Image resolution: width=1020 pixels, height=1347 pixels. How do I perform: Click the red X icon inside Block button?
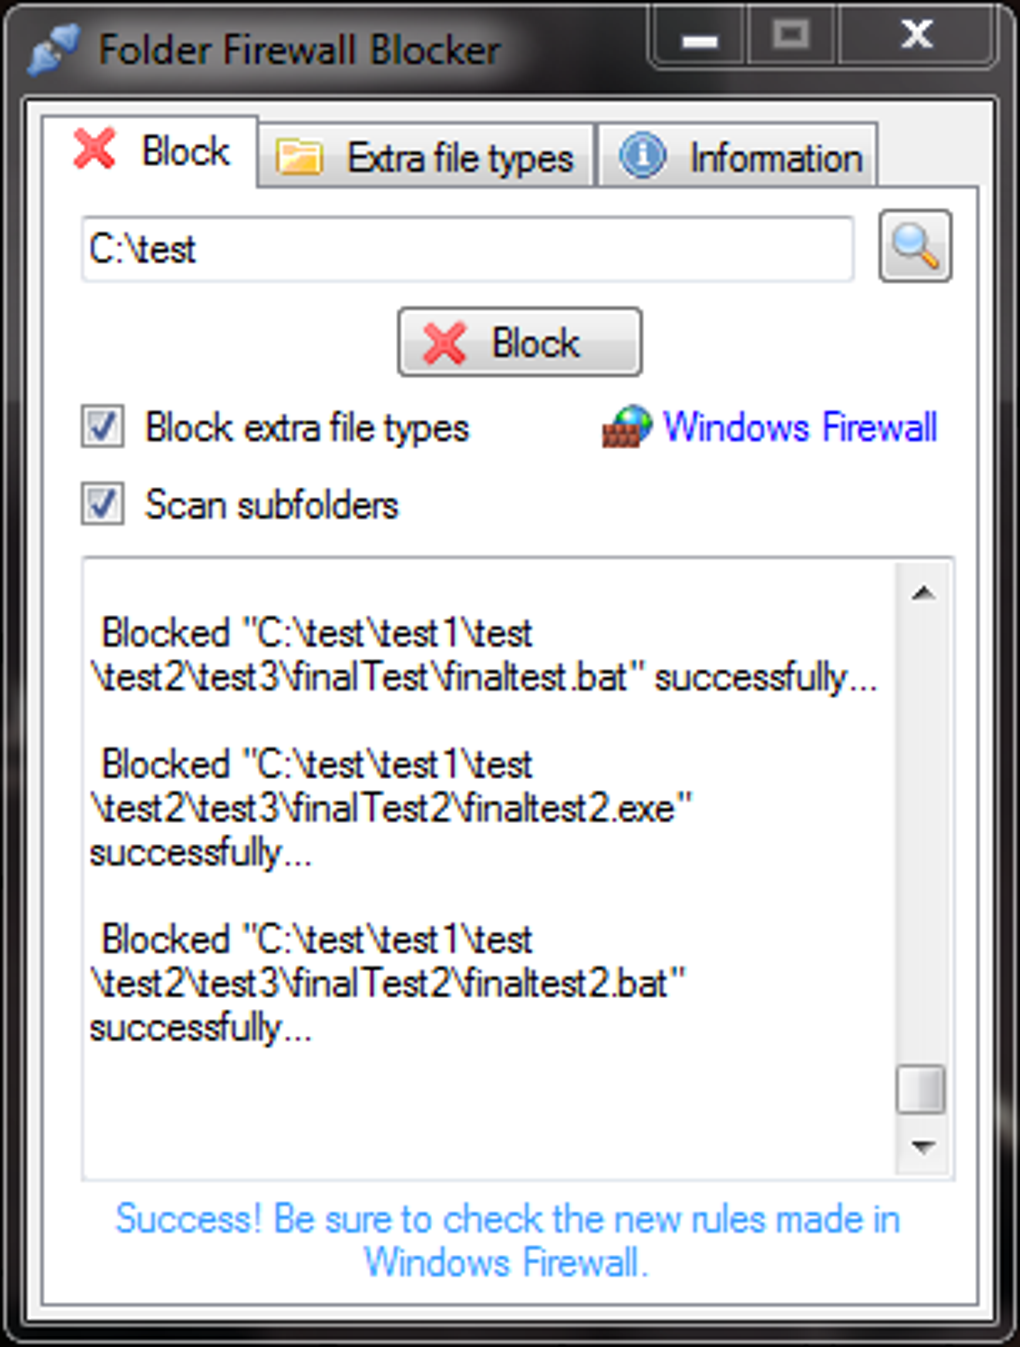pyautogui.click(x=445, y=343)
